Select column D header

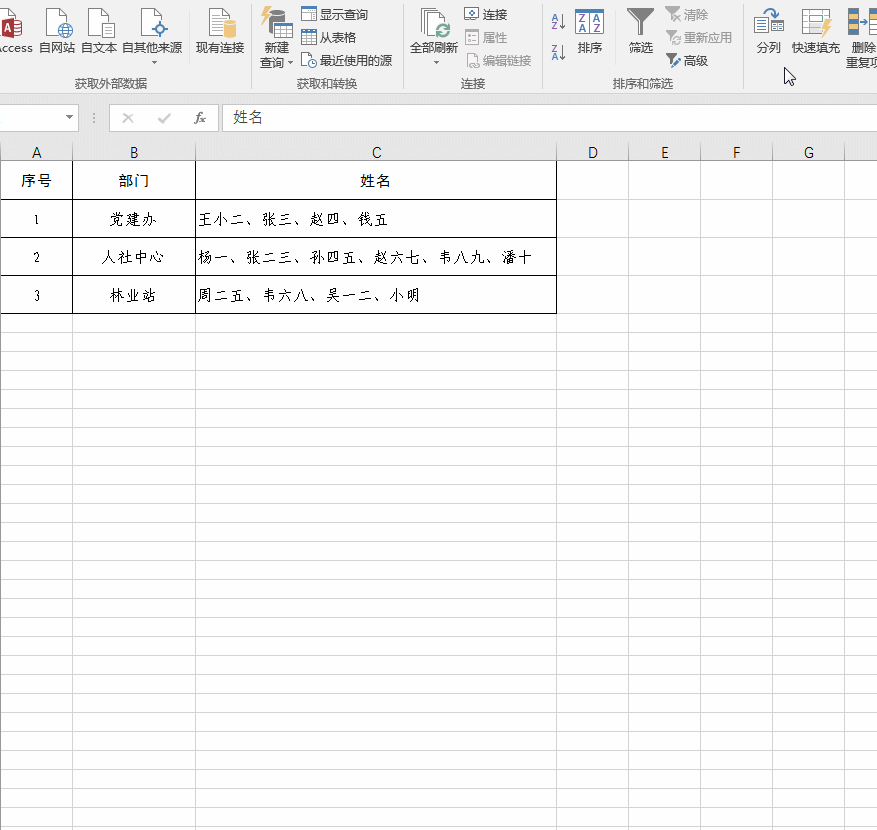coord(593,152)
